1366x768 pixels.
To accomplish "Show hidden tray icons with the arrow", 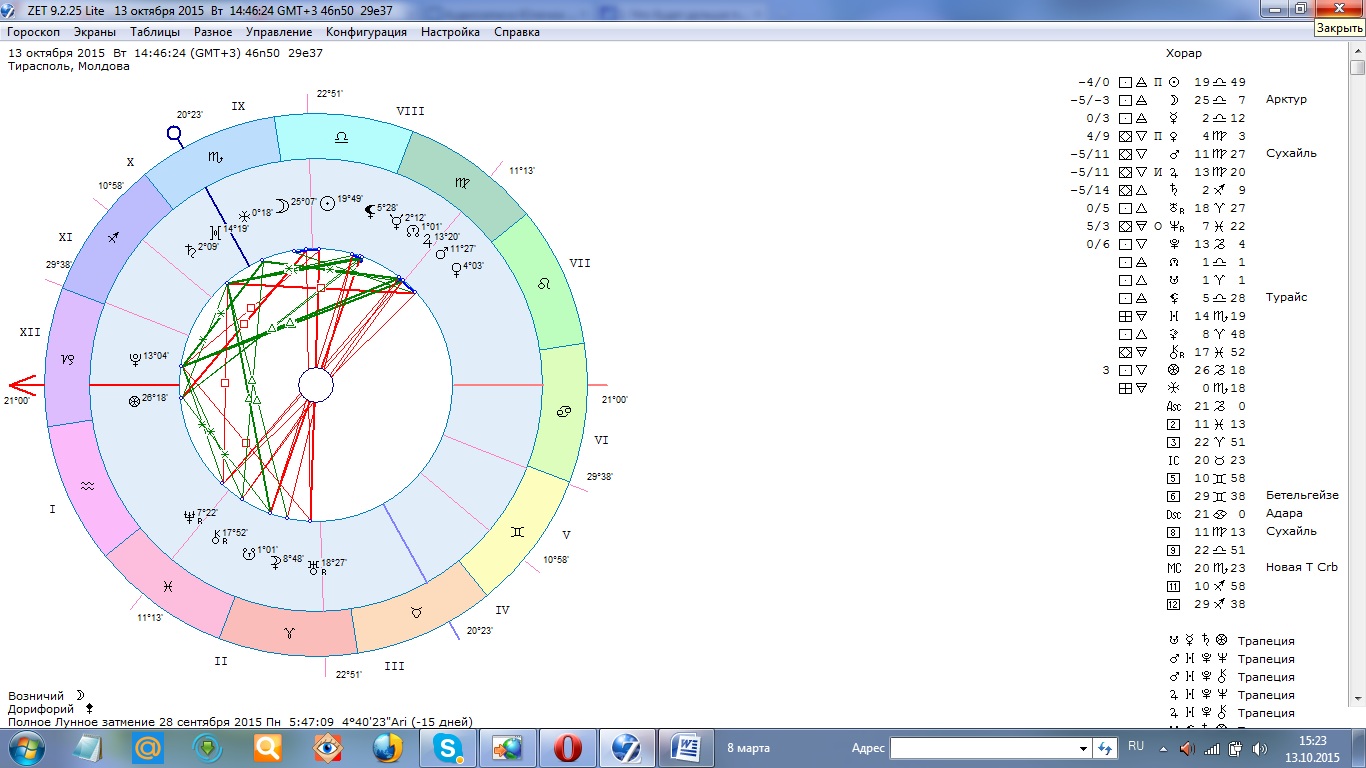I will pyautogui.click(x=1162, y=748).
